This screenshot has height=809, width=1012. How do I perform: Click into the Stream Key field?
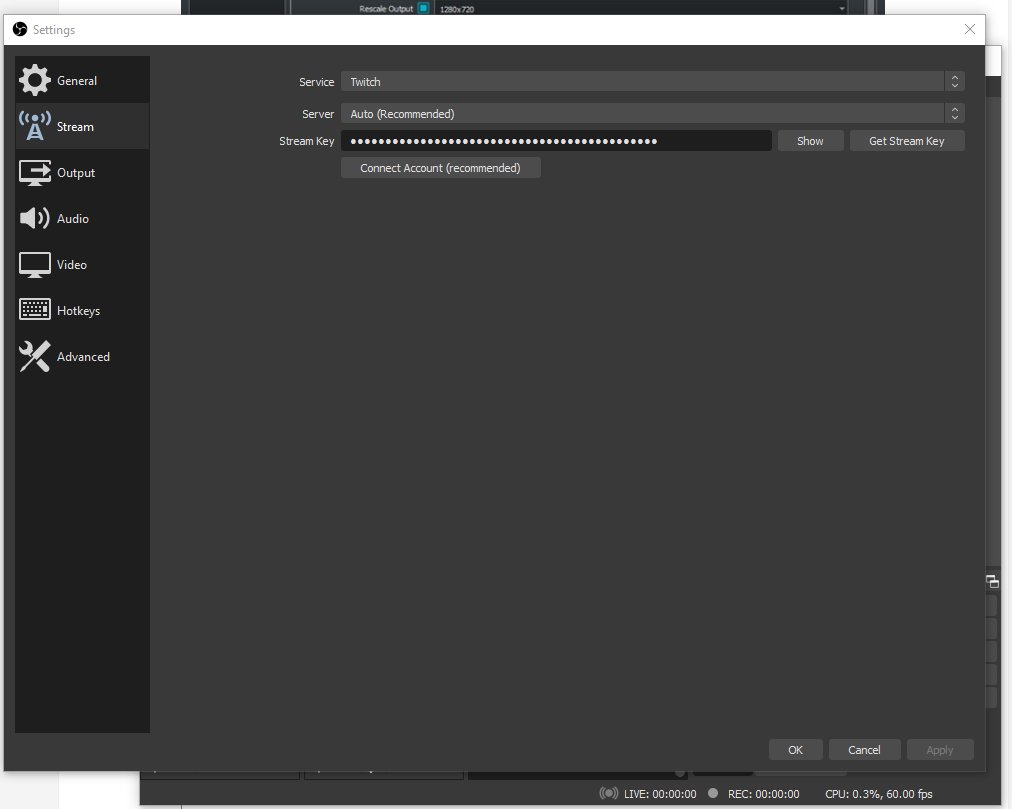point(556,141)
